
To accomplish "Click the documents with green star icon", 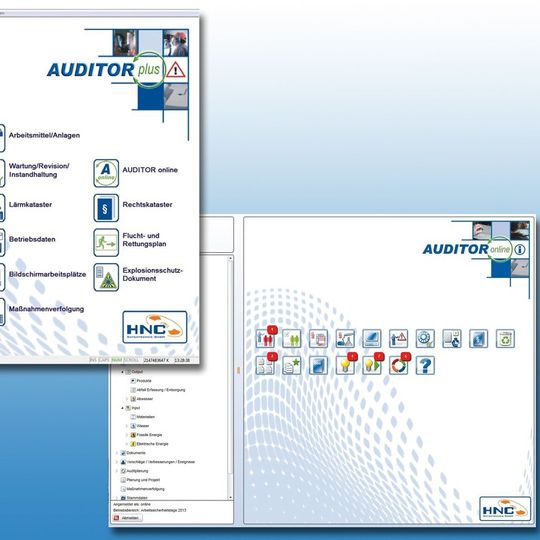I will pyautogui.click(x=291, y=365).
